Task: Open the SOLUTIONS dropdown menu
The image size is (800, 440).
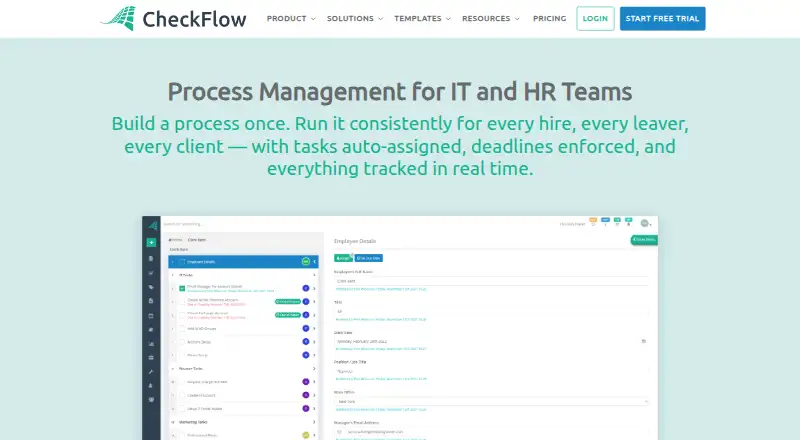Action: [x=355, y=18]
